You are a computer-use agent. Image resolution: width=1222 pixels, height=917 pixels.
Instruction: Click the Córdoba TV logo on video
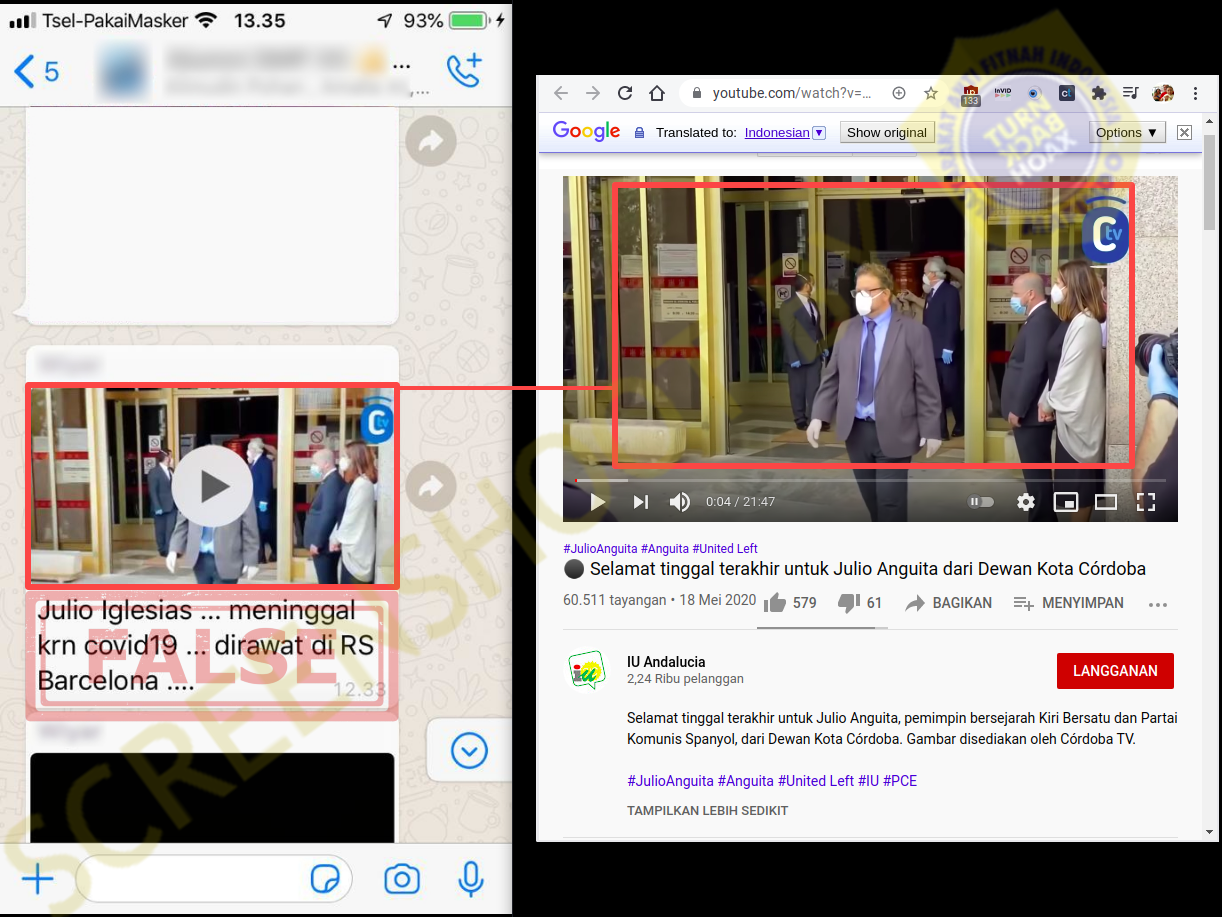pos(1105,234)
